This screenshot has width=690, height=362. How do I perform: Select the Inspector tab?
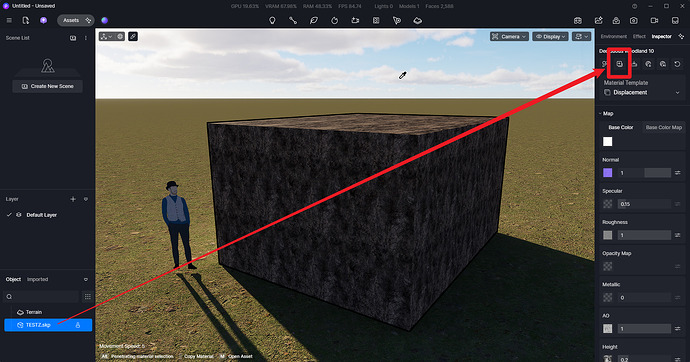[x=661, y=37]
